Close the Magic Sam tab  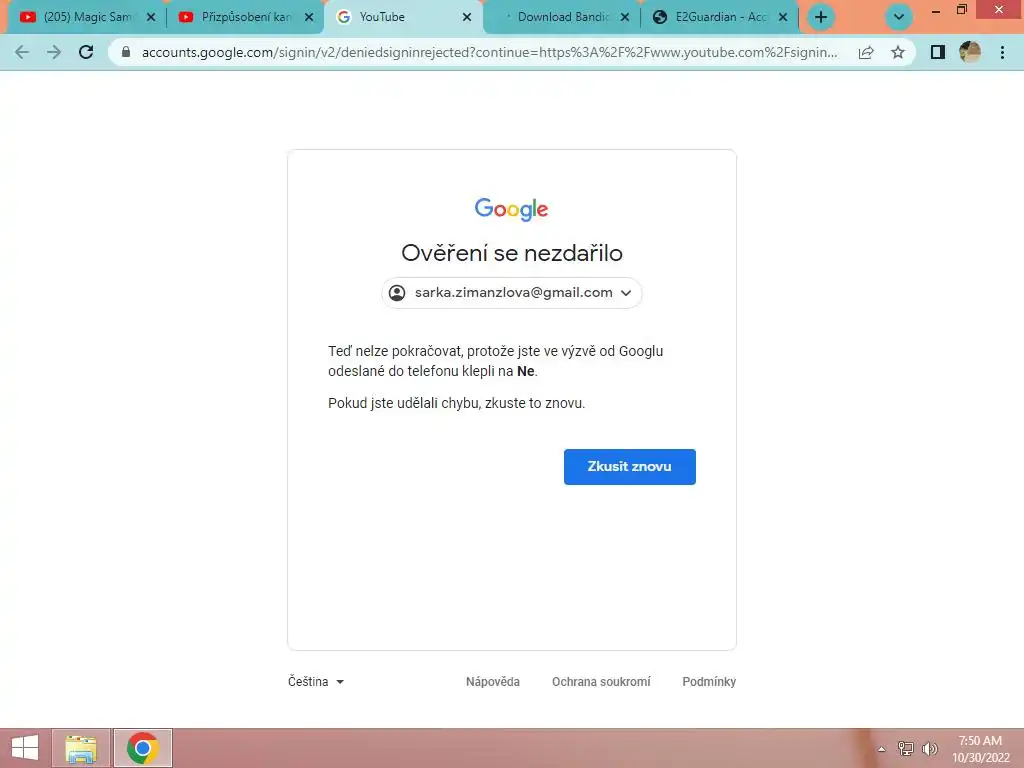[151, 18]
